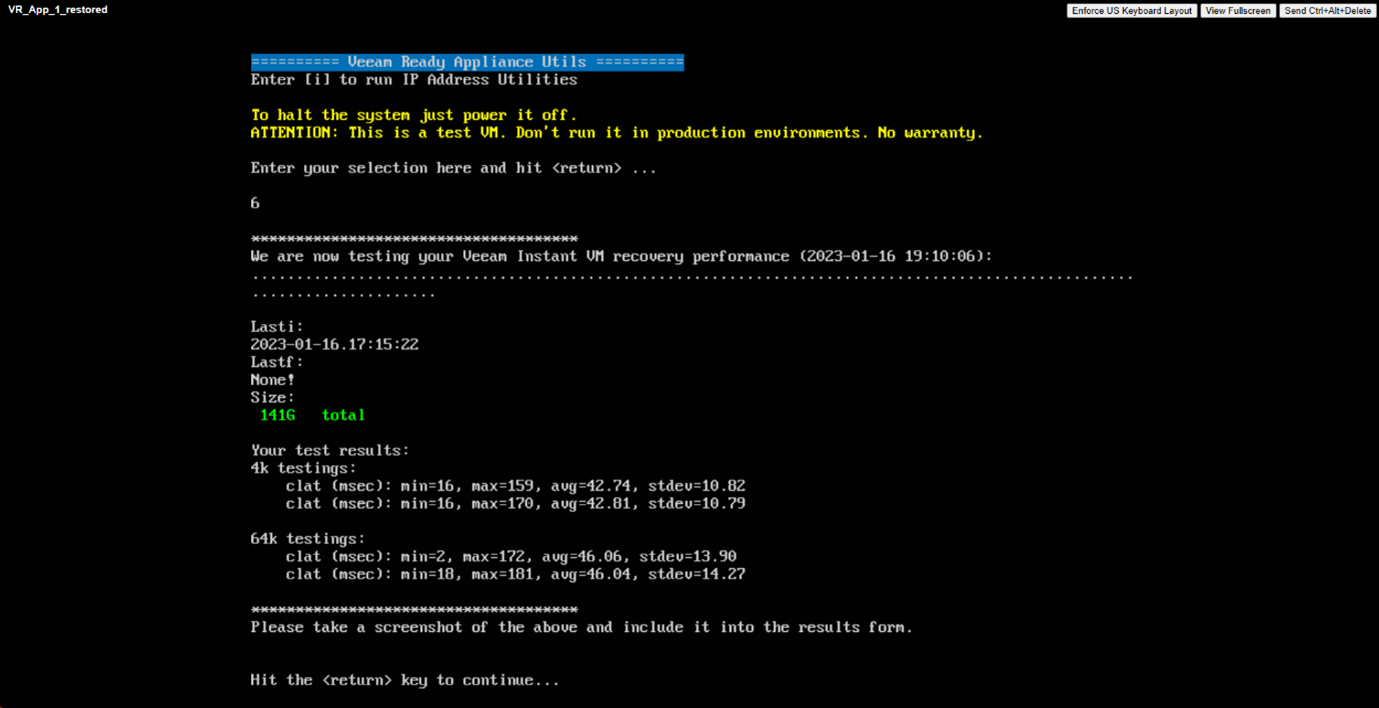Click the Lasti timestamp 2023-01-16.17:15:22
This screenshot has width=1379, height=708.
tap(334, 345)
